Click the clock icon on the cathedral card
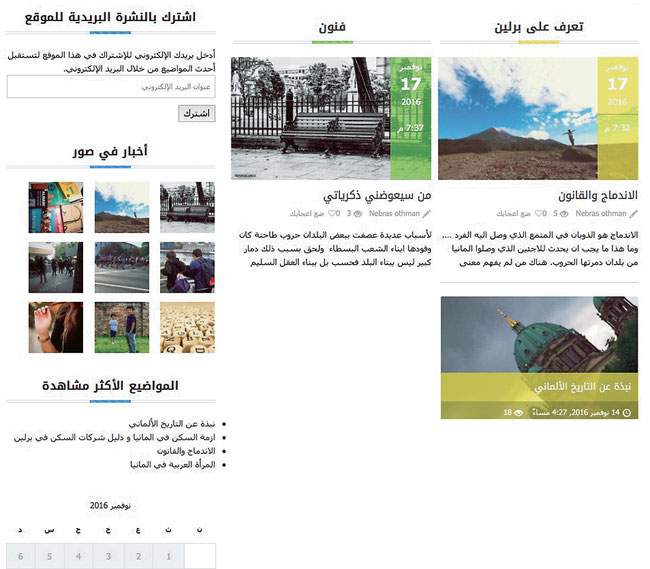Screen dimensions: 650x569 click(627, 412)
